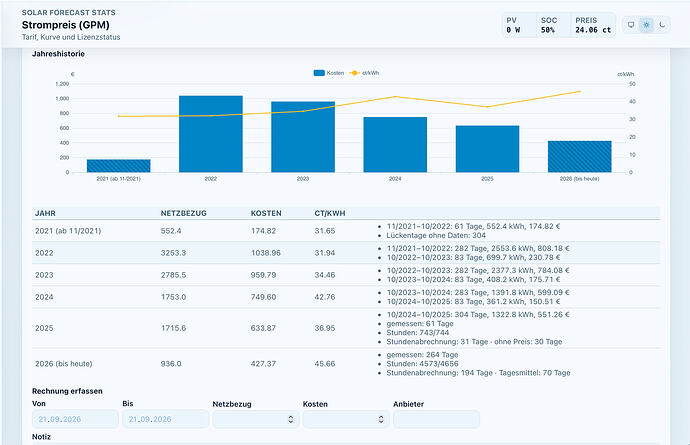This screenshot has width=690, height=445.
Task: Click 'gemessen: 264 Tage' detail
Action: [x=422, y=355]
